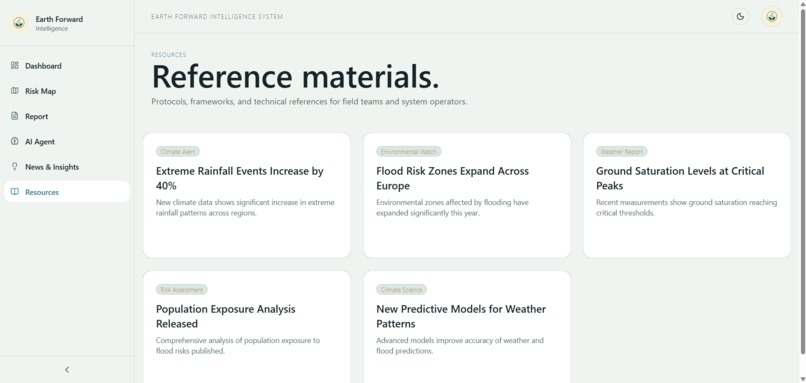The width and height of the screenshot is (806, 383).
Task: Click the News & Insights lightbulb icon
Action: tap(14, 167)
